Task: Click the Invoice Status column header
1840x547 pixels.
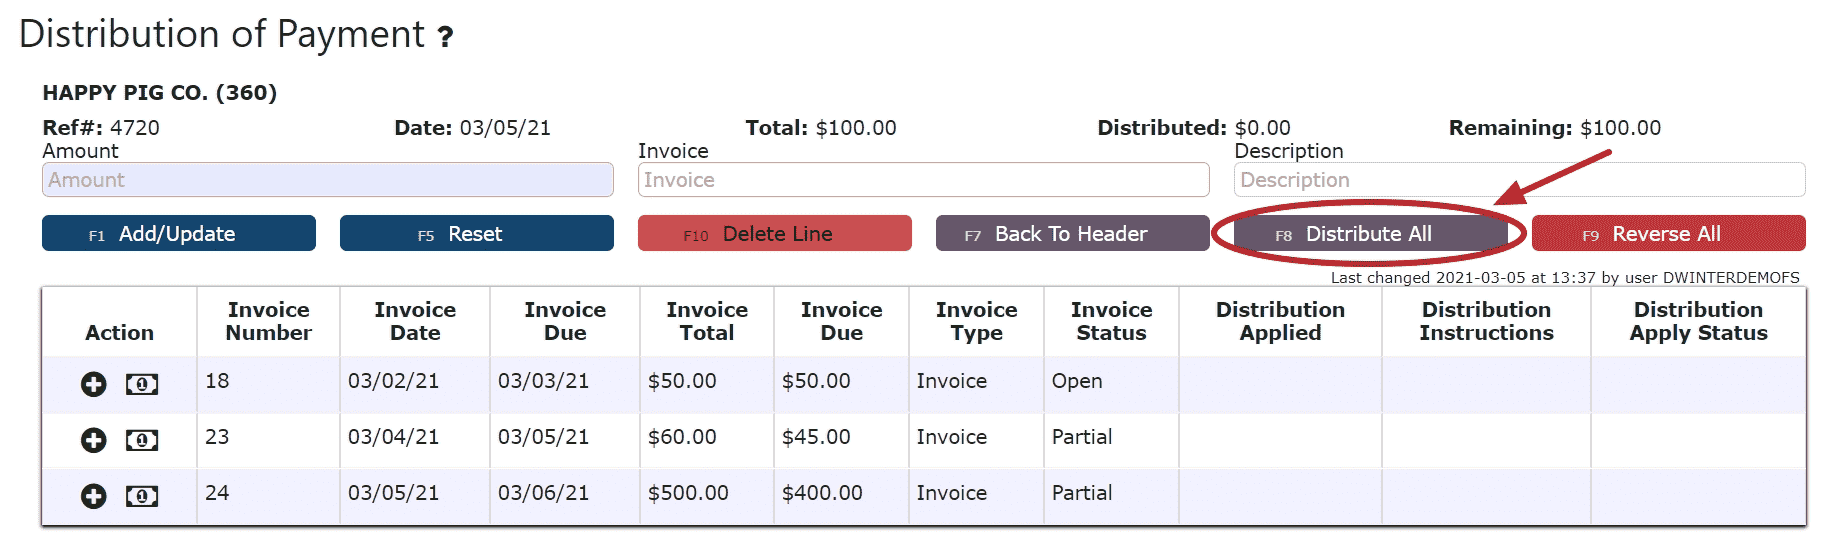Action: [x=1112, y=321]
